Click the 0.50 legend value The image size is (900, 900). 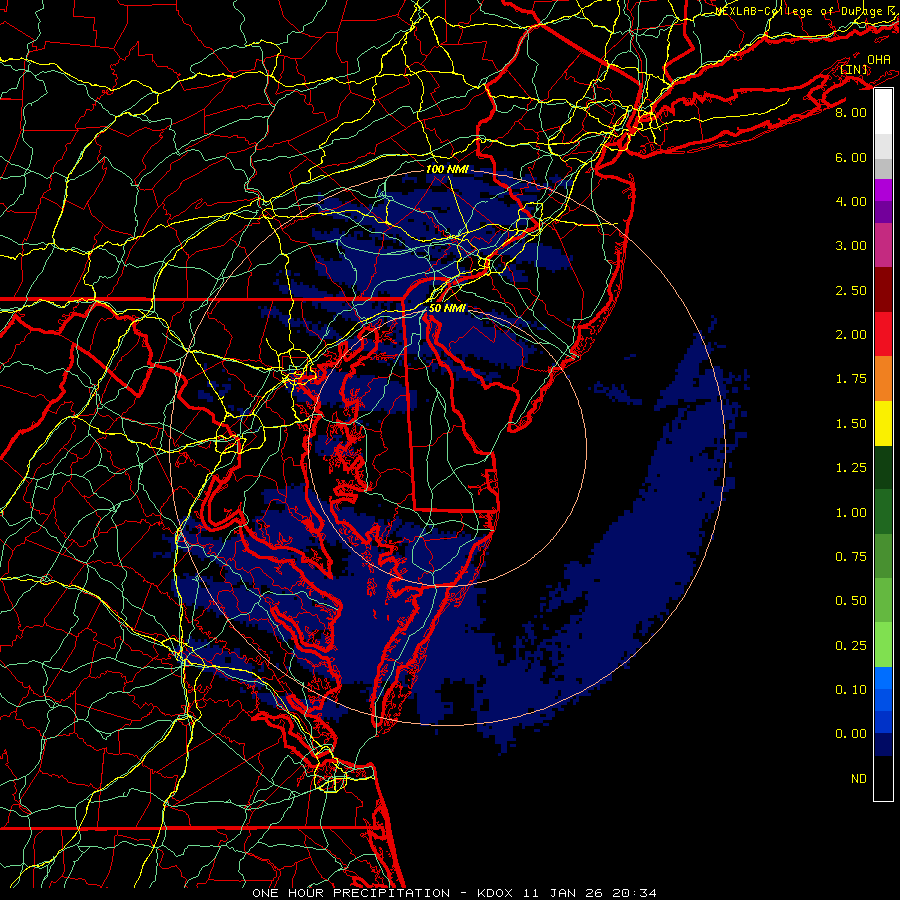click(x=851, y=601)
